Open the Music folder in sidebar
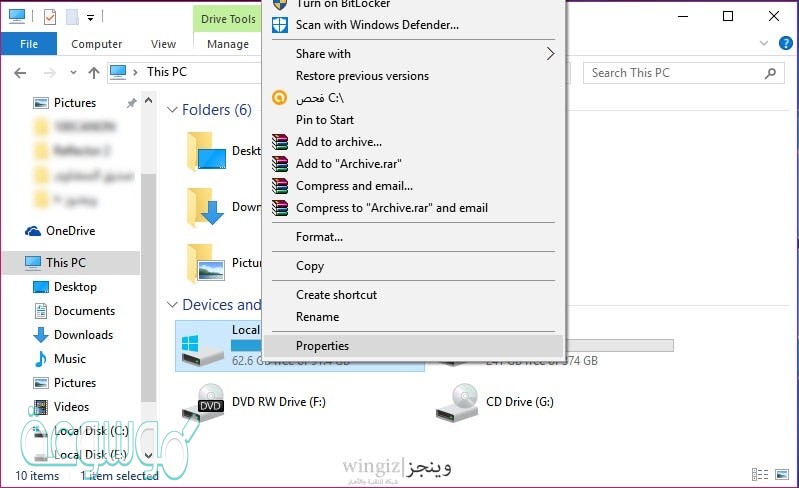This screenshot has height=488, width=799. 70,359
